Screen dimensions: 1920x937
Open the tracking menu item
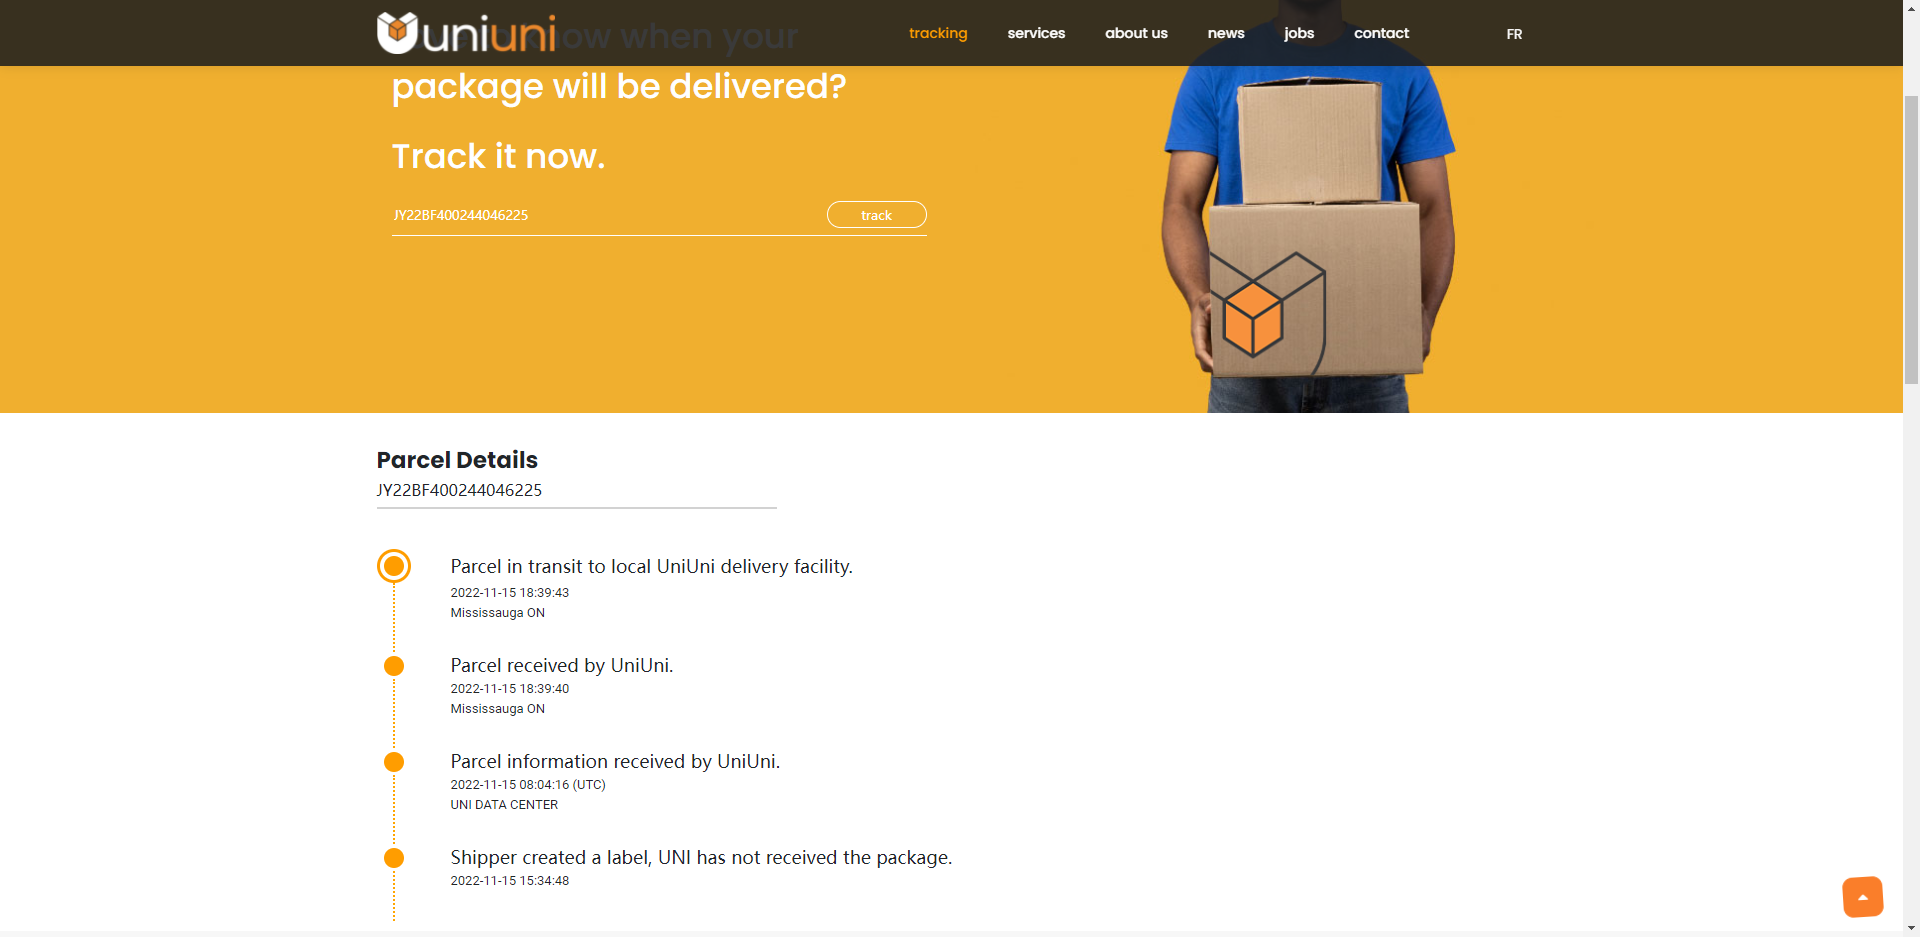(x=938, y=33)
